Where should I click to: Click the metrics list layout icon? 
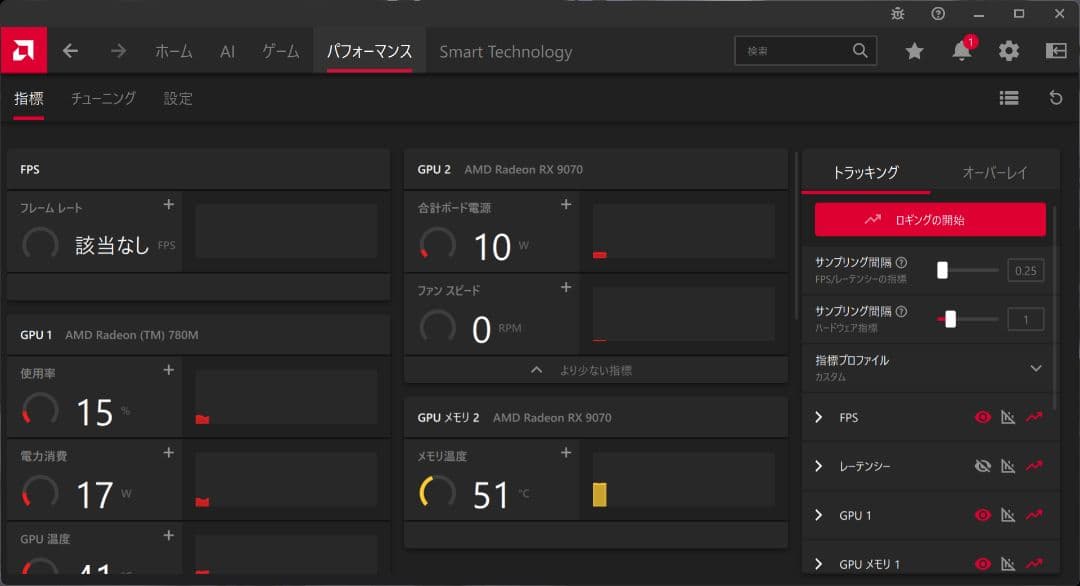pos(1009,98)
